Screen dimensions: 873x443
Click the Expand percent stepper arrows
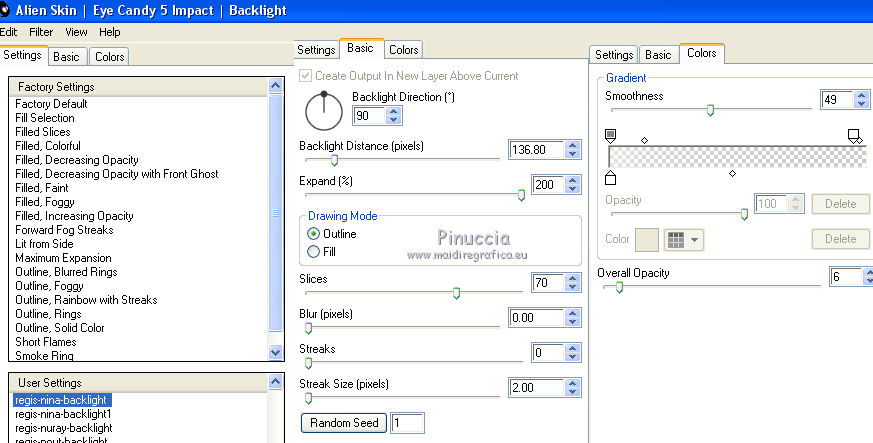tap(572, 185)
